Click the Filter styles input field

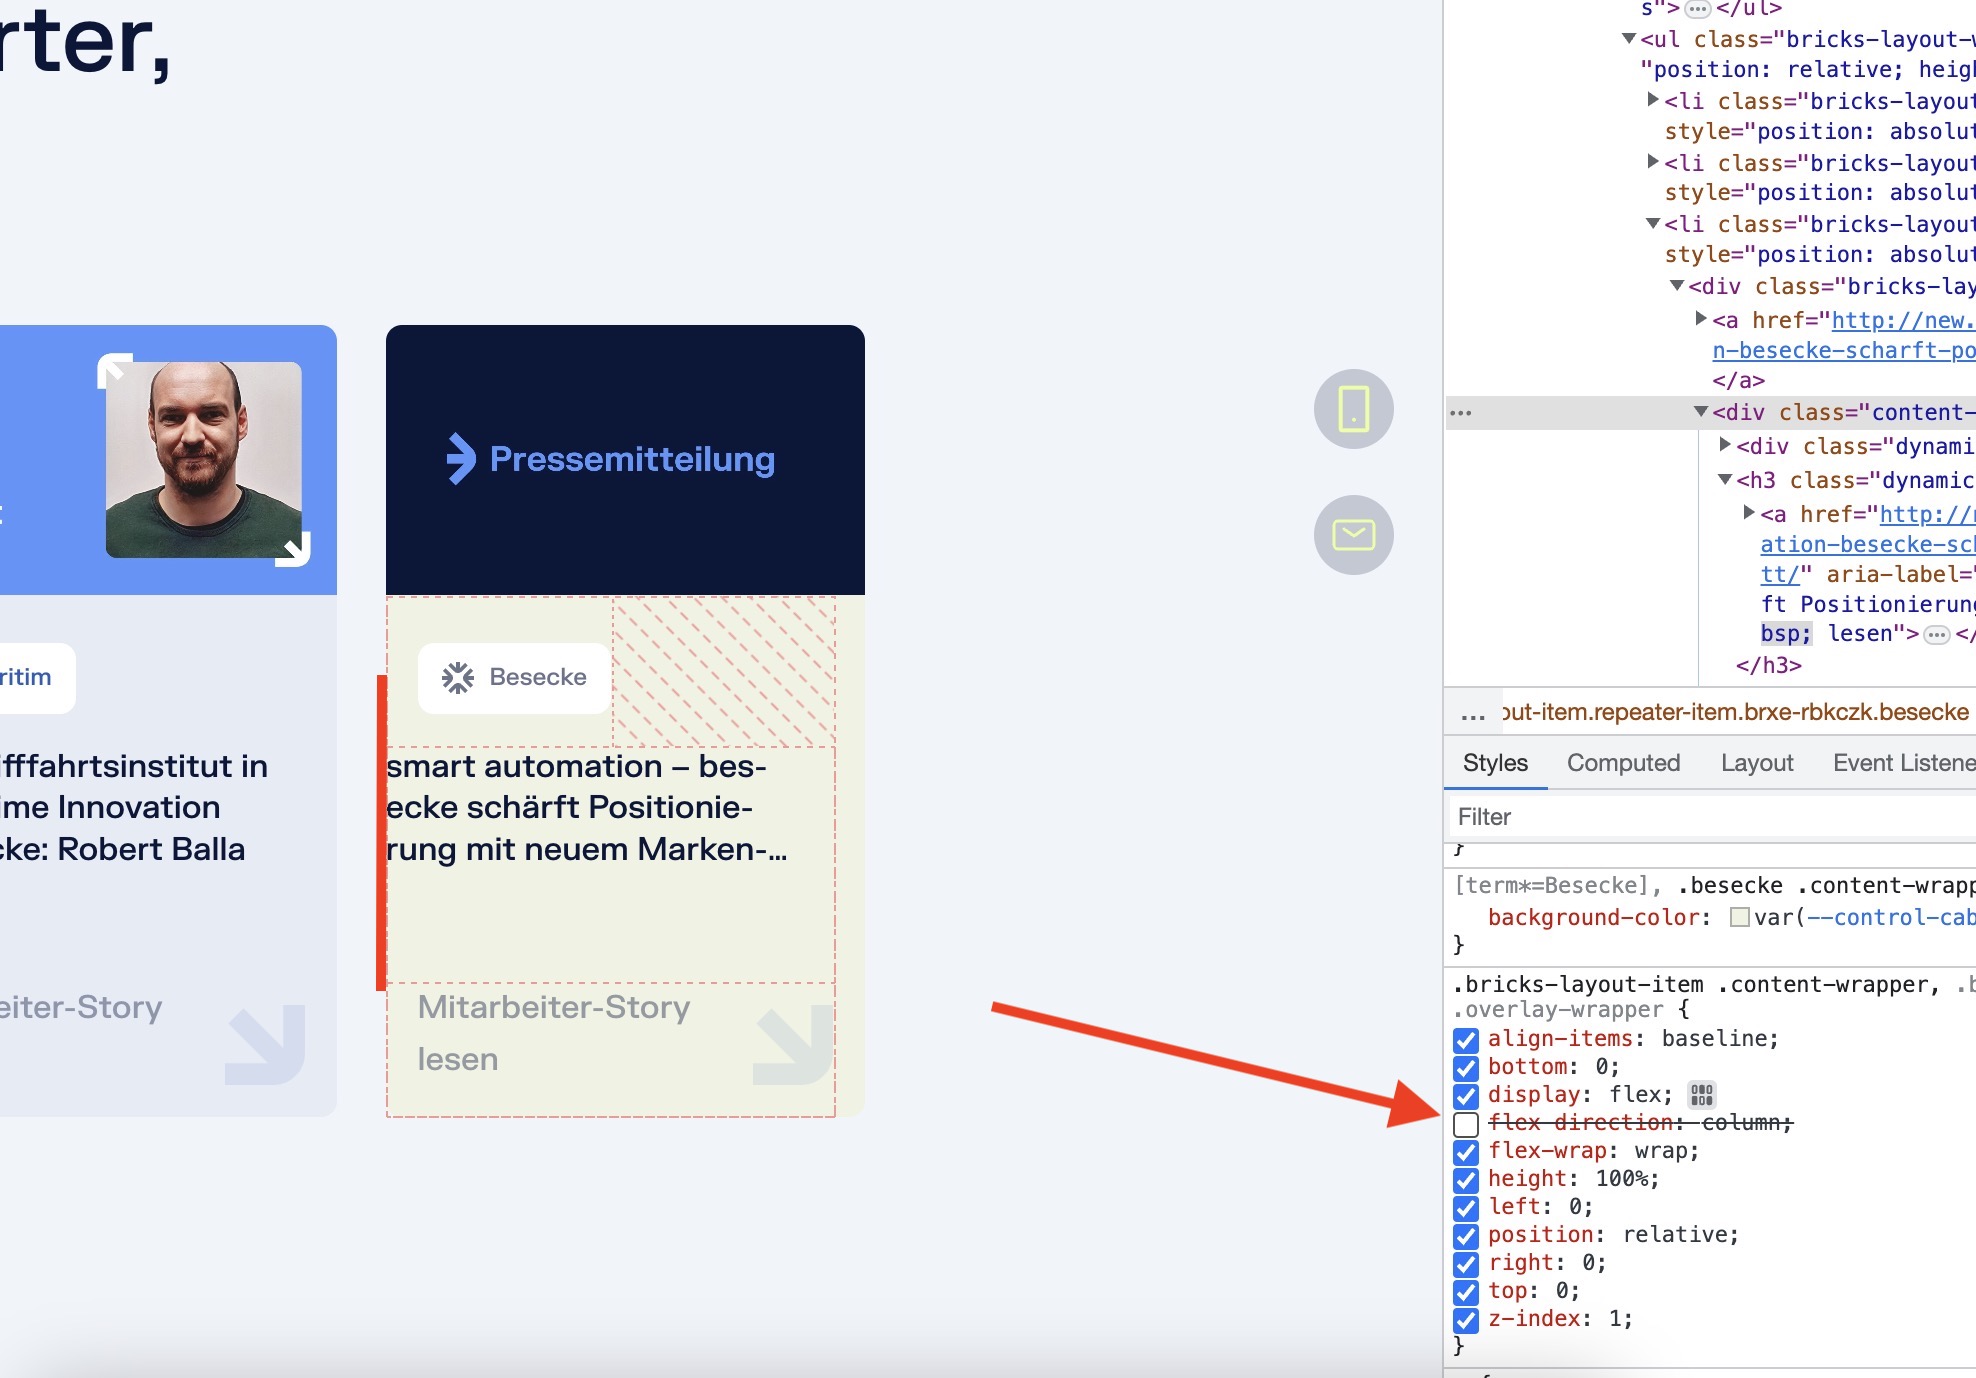point(1712,817)
